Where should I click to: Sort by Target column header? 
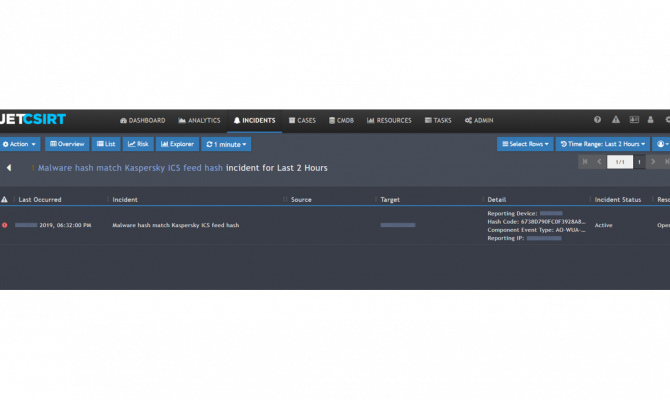coord(390,200)
